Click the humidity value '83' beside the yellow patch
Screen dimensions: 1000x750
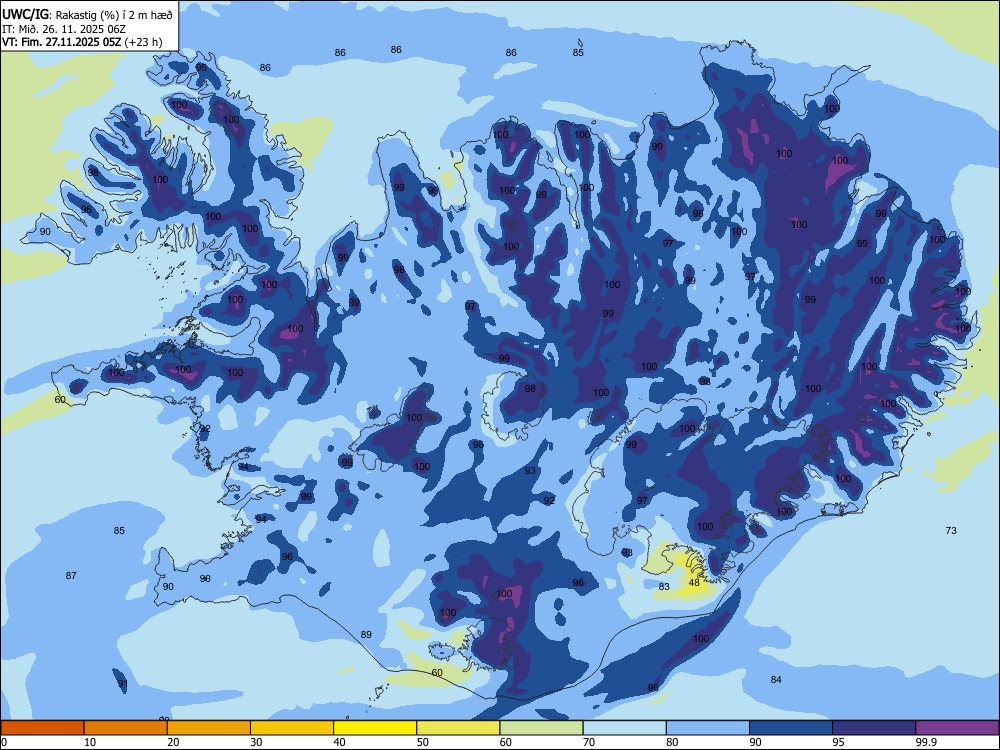664,586
